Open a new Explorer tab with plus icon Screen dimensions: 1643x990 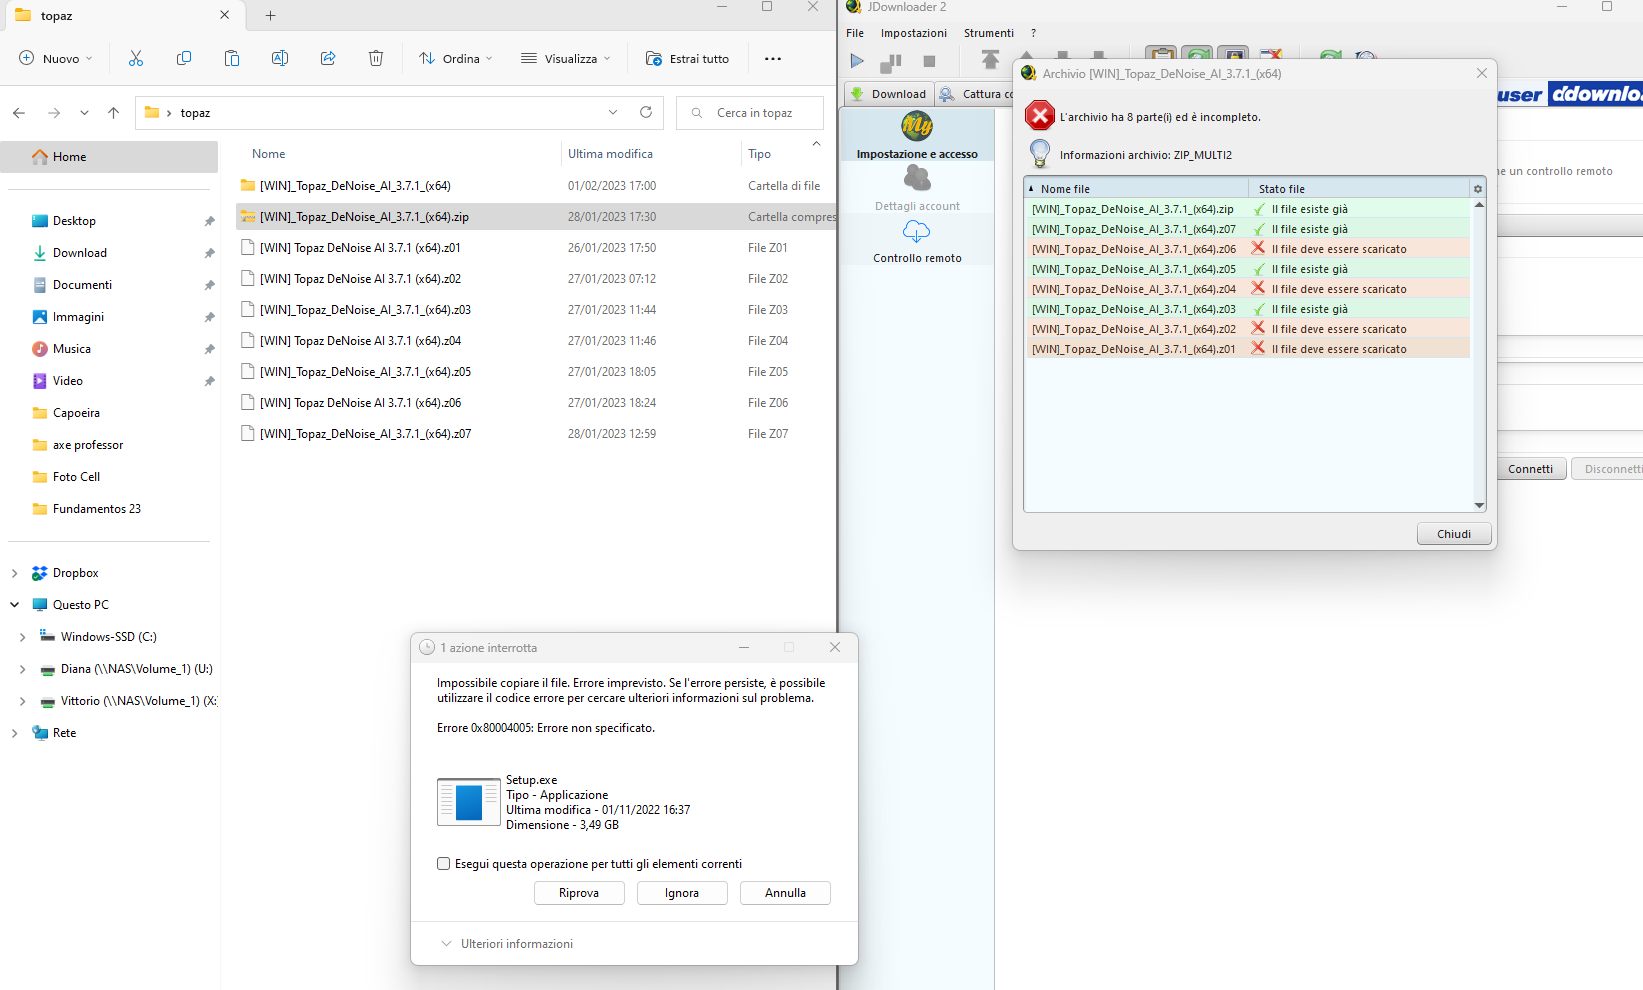[270, 15]
